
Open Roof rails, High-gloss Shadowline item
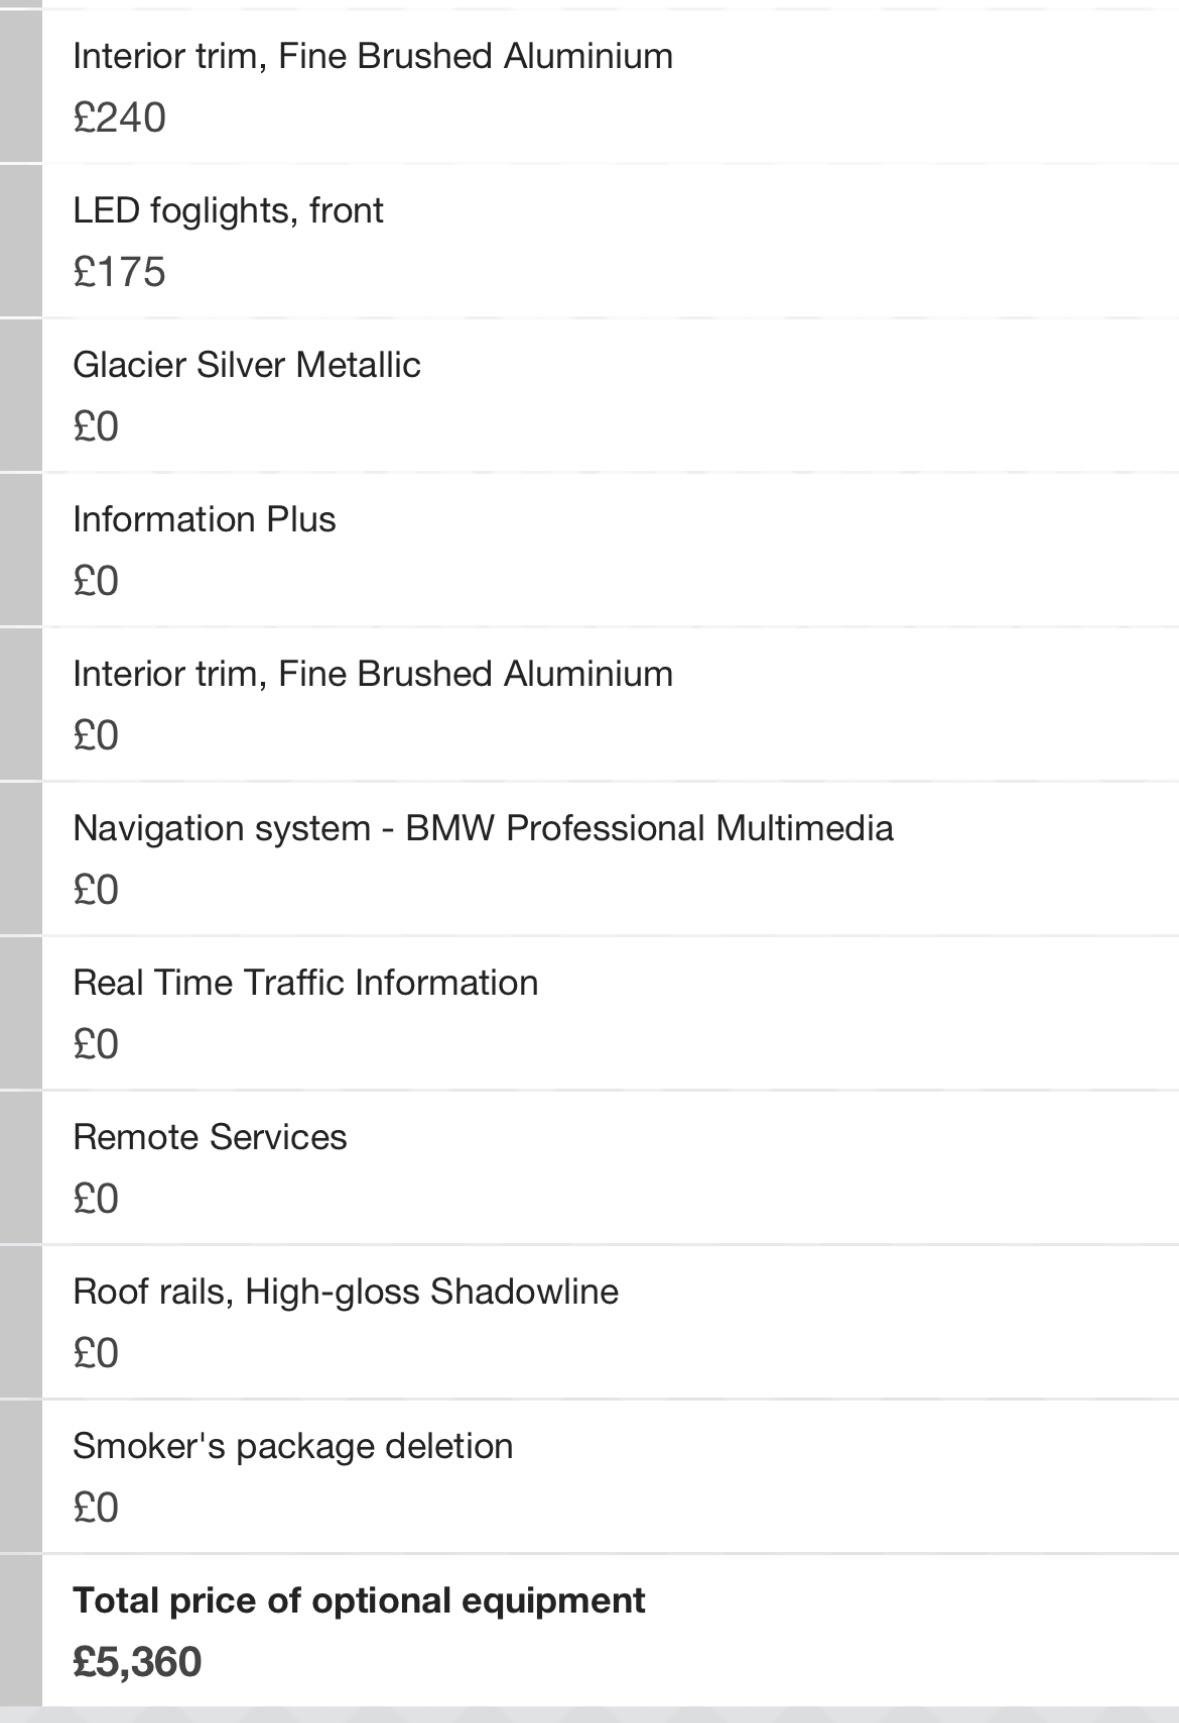pos(610,1322)
